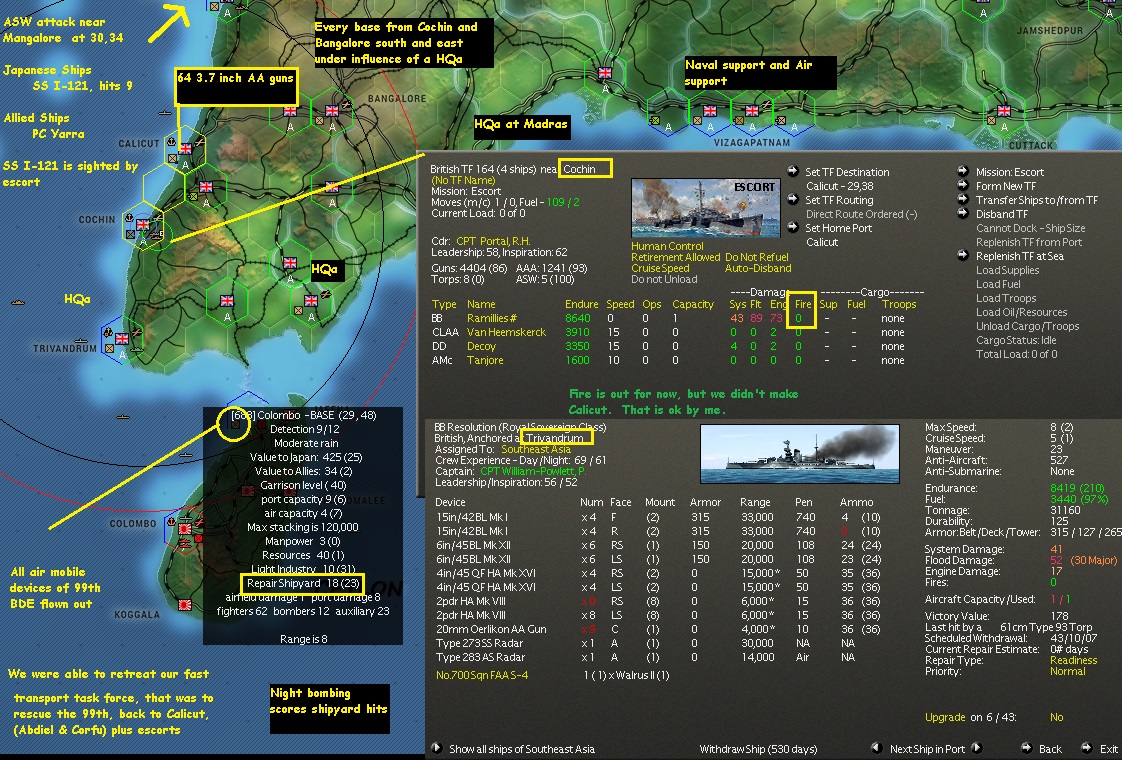
Task: Select the Cuttack base hex on map
Action: pos(1003,112)
